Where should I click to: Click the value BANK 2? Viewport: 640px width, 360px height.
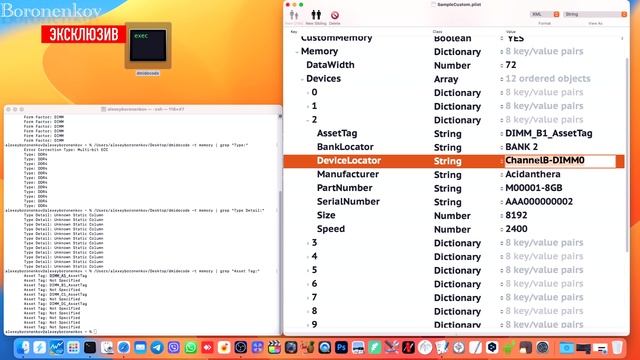click(521, 147)
